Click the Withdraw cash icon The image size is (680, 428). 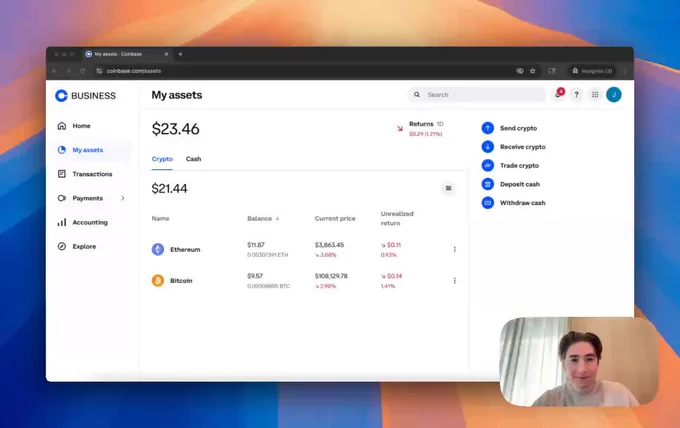click(x=488, y=203)
